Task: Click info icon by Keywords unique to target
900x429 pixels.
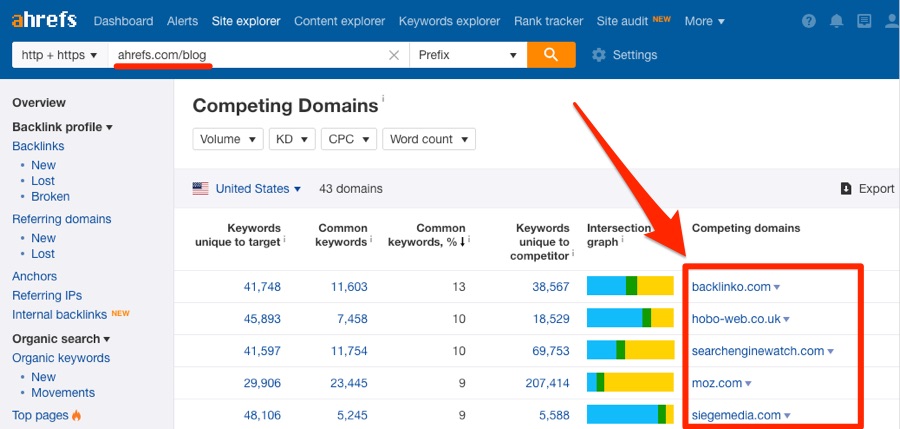Action: (x=284, y=238)
